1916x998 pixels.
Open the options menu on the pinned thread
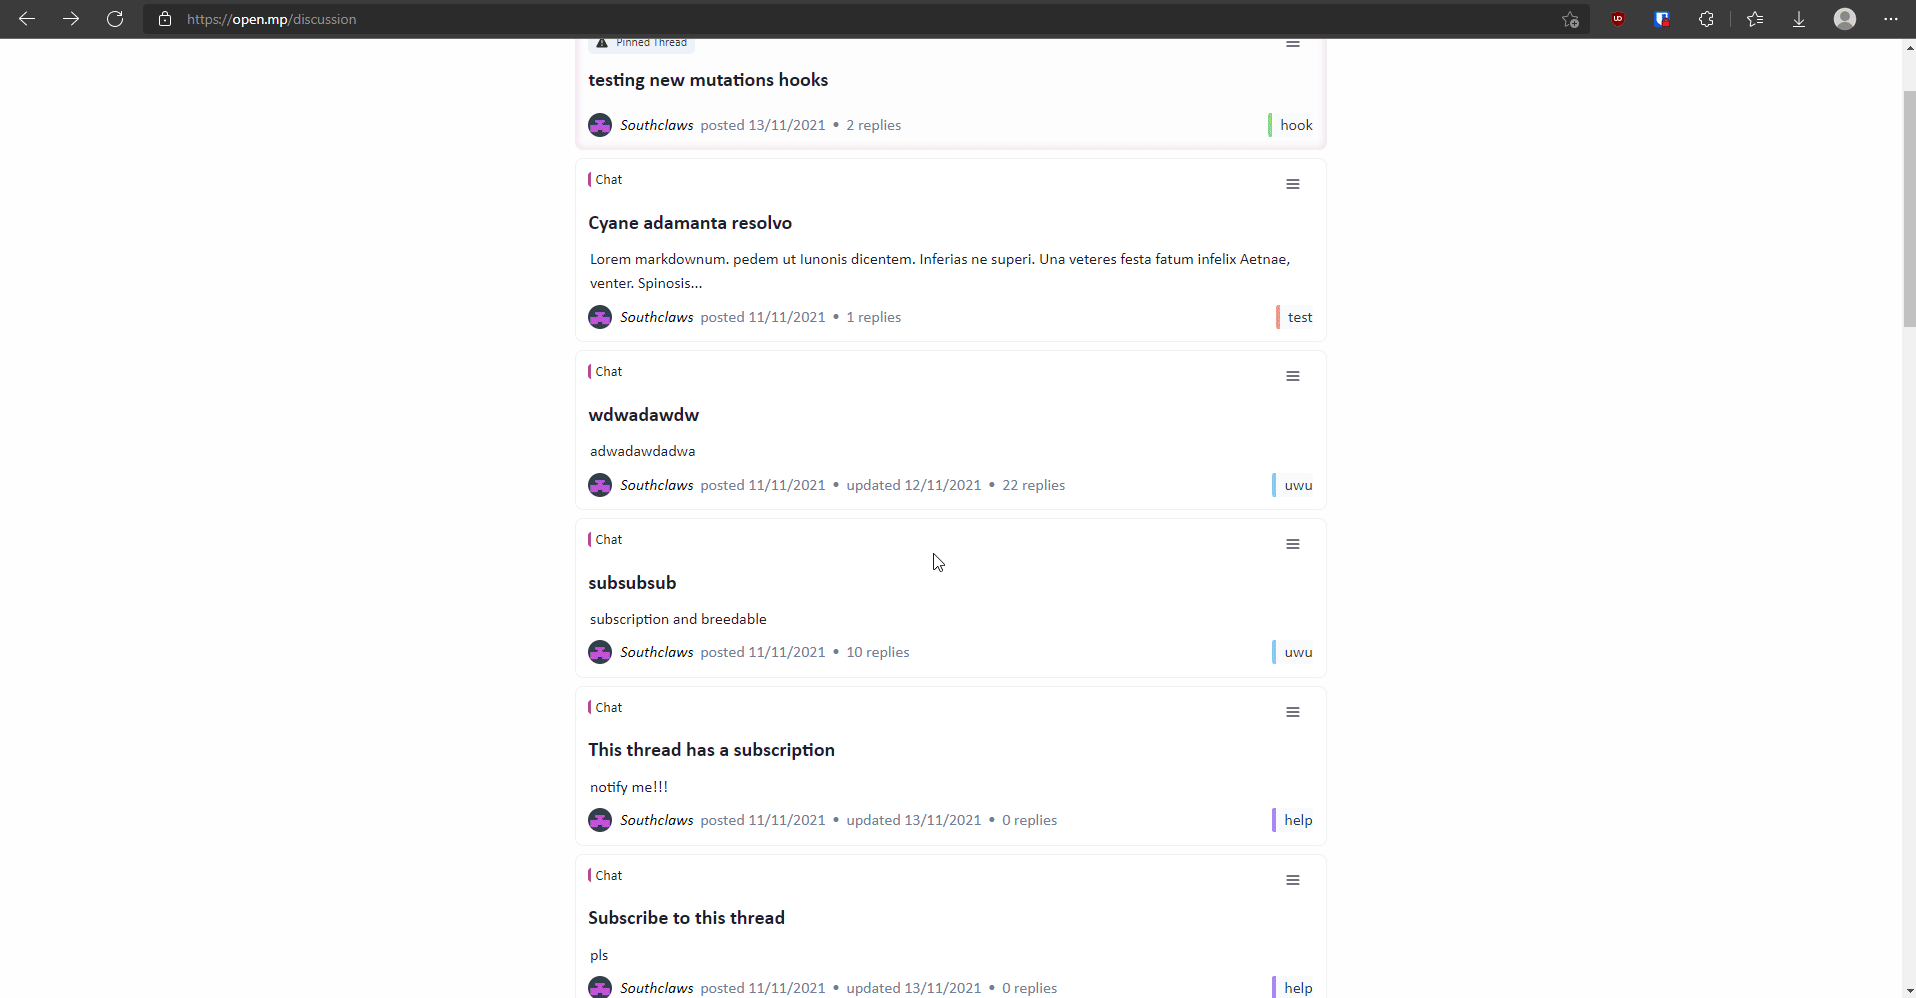[1293, 44]
